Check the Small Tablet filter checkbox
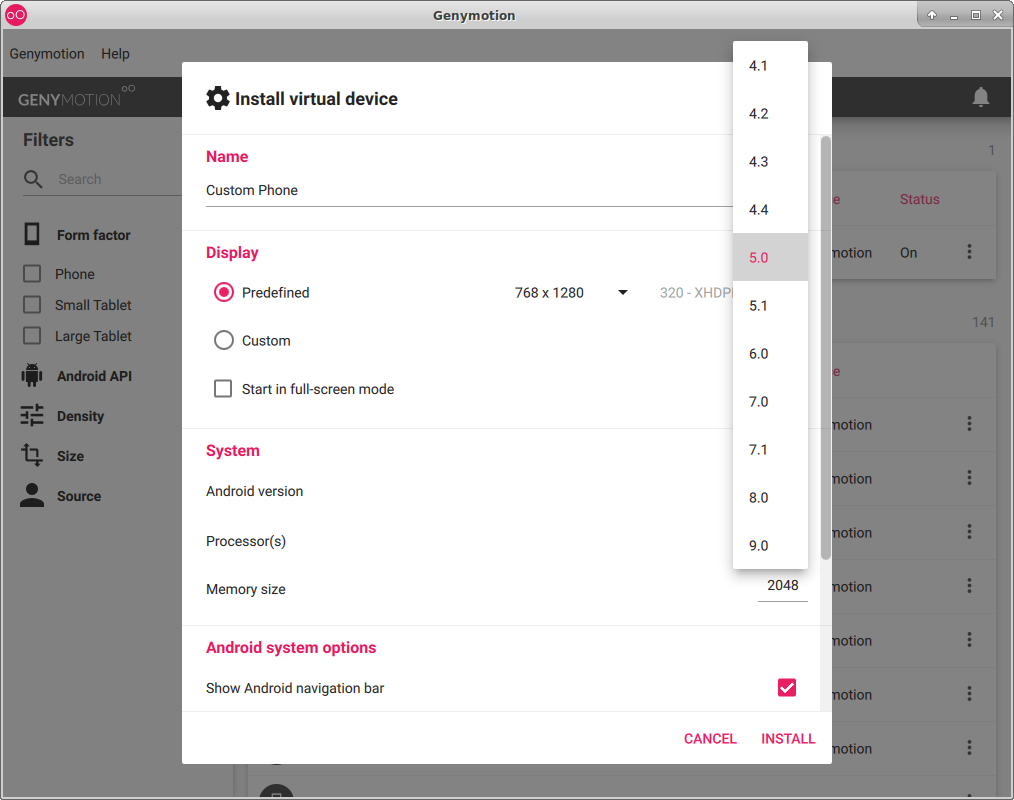This screenshot has width=1014, height=800. 32,305
